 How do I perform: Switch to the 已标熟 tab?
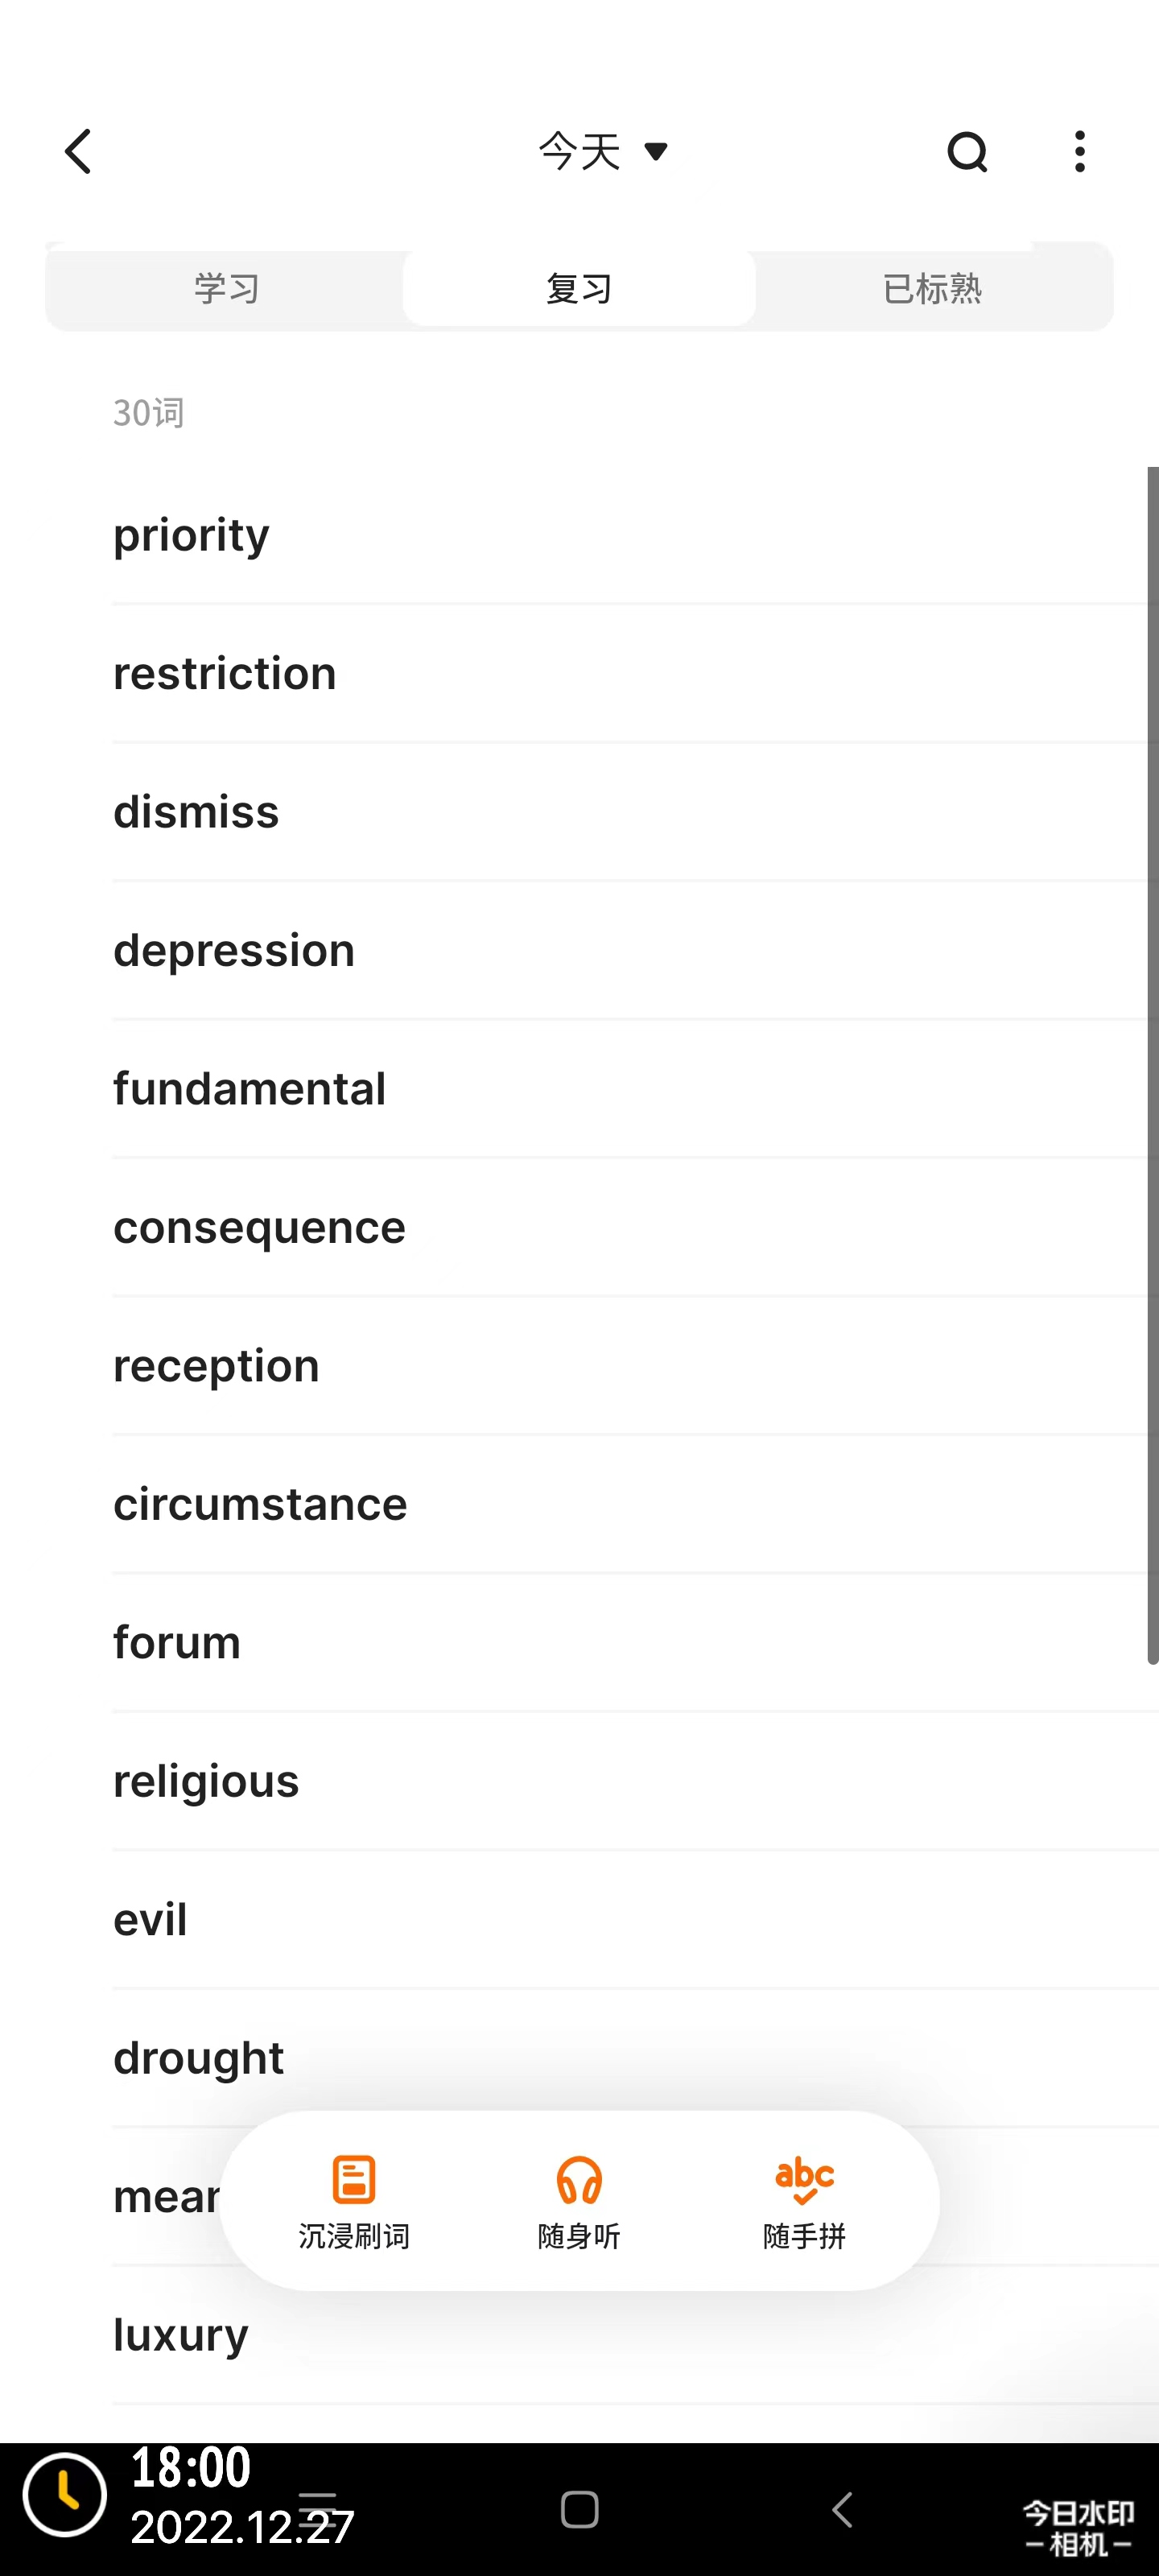(932, 288)
